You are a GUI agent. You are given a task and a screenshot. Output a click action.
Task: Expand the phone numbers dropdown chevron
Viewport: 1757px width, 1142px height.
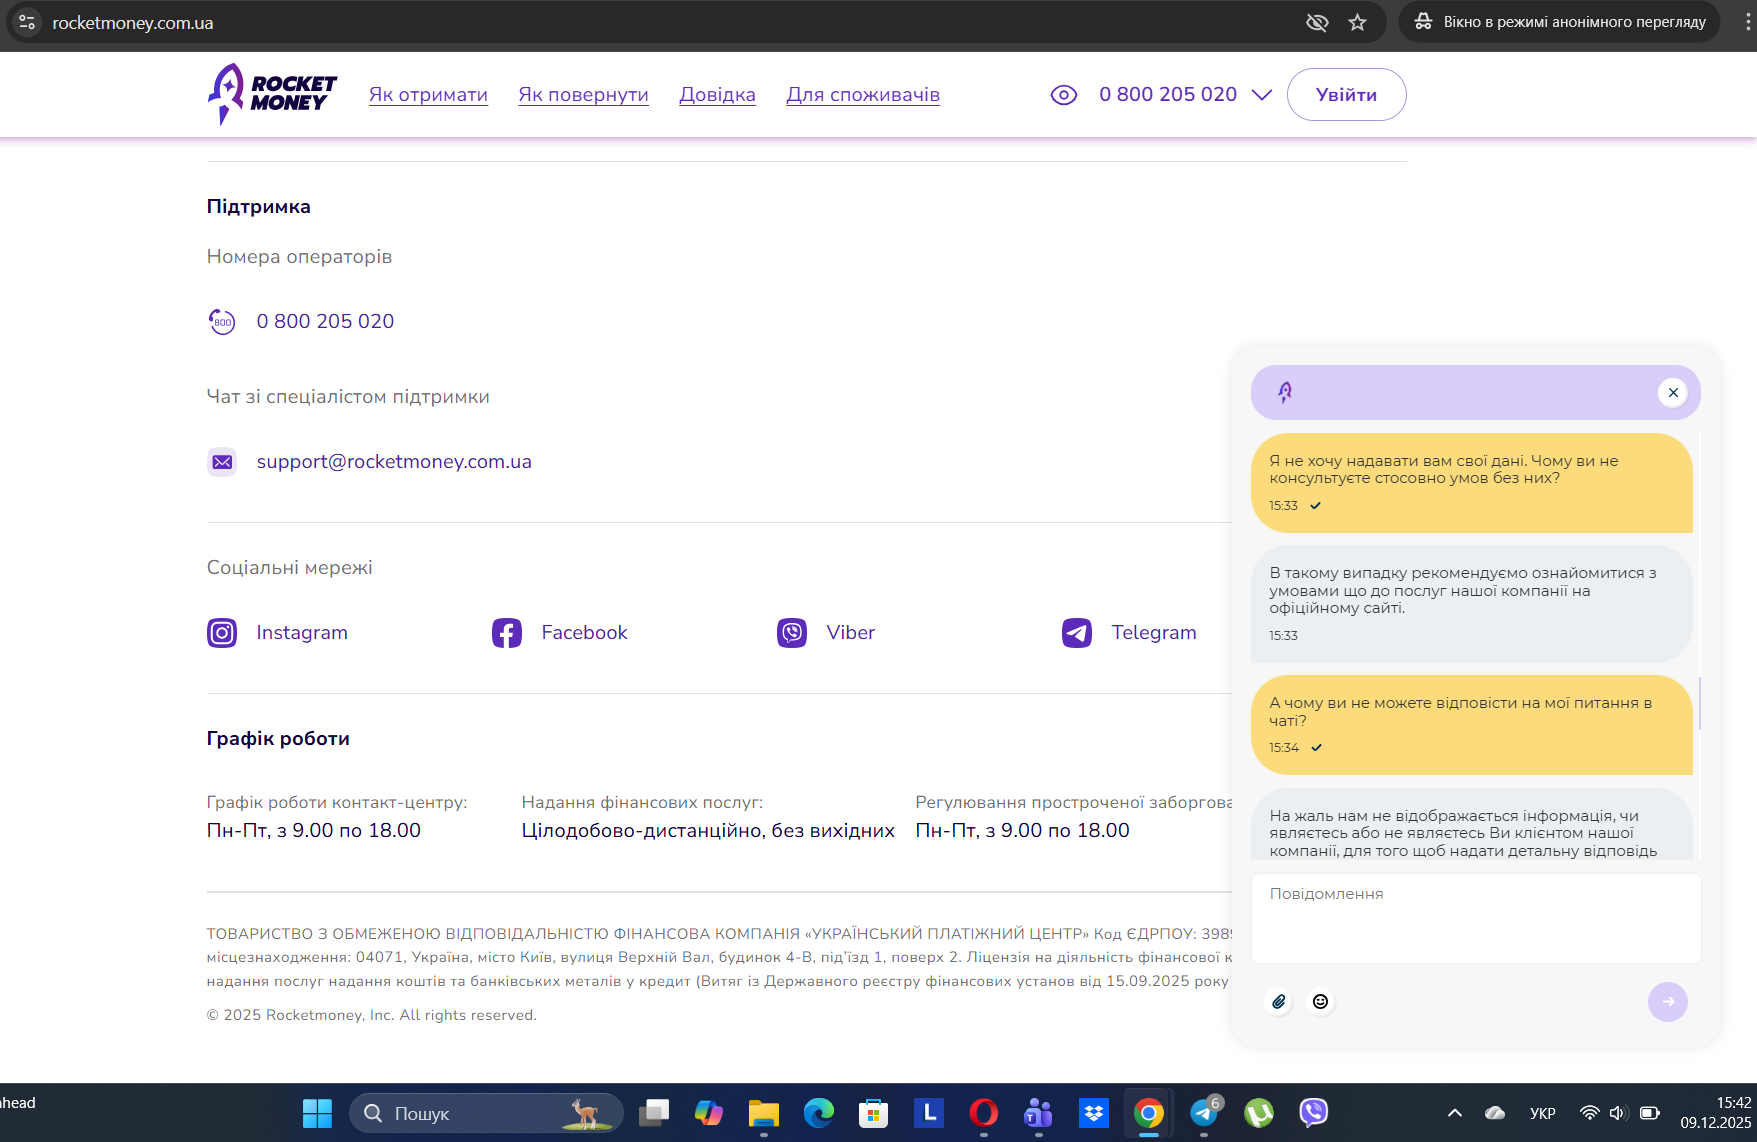pyautogui.click(x=1262, y=95)
